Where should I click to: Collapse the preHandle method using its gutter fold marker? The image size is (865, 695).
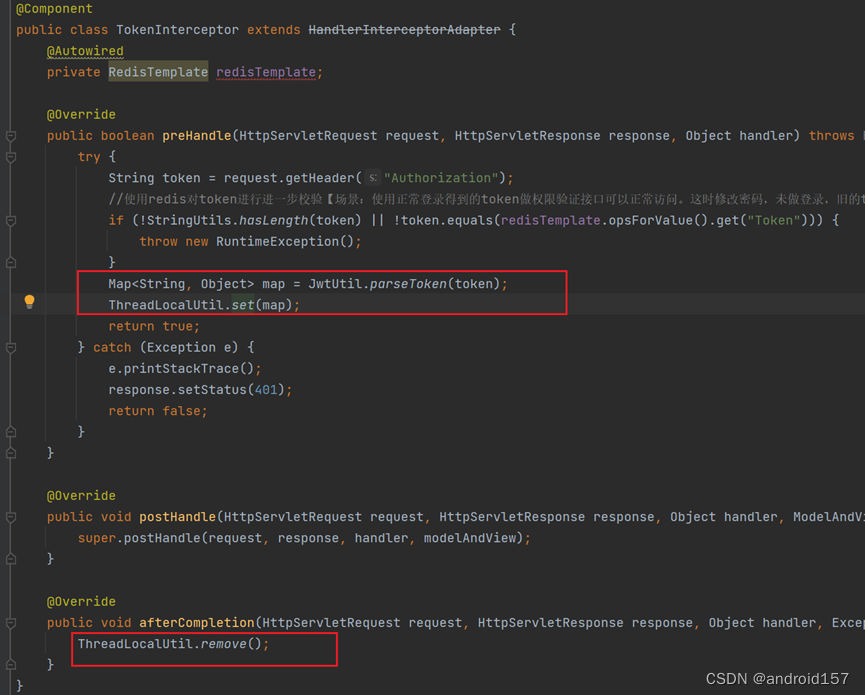click(x=10, y=136)
